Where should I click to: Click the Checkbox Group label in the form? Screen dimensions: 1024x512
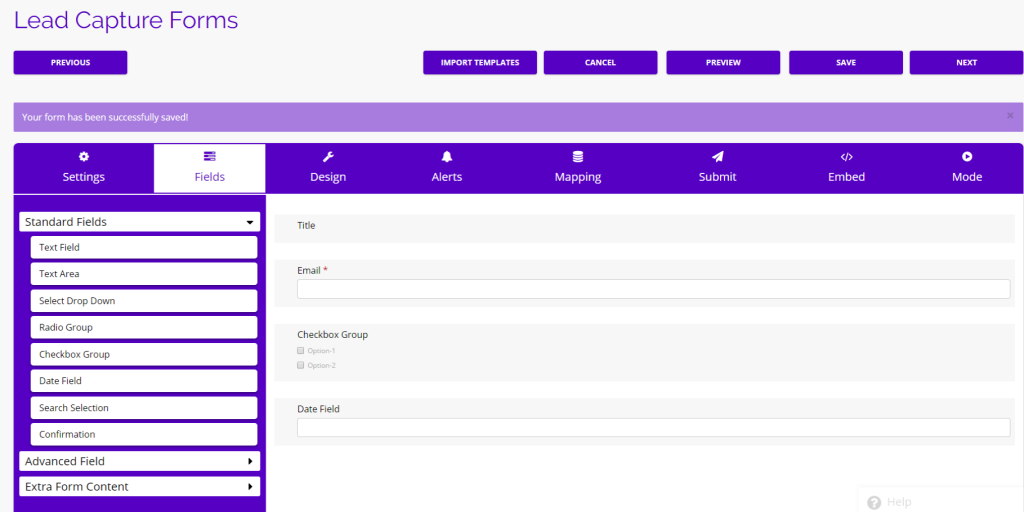332,335
